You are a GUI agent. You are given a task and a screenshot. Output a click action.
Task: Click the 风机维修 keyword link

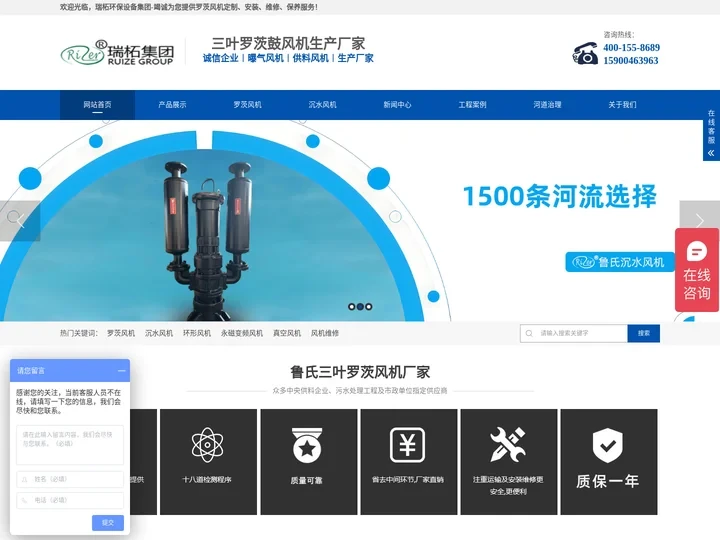(x=325, y=333)
